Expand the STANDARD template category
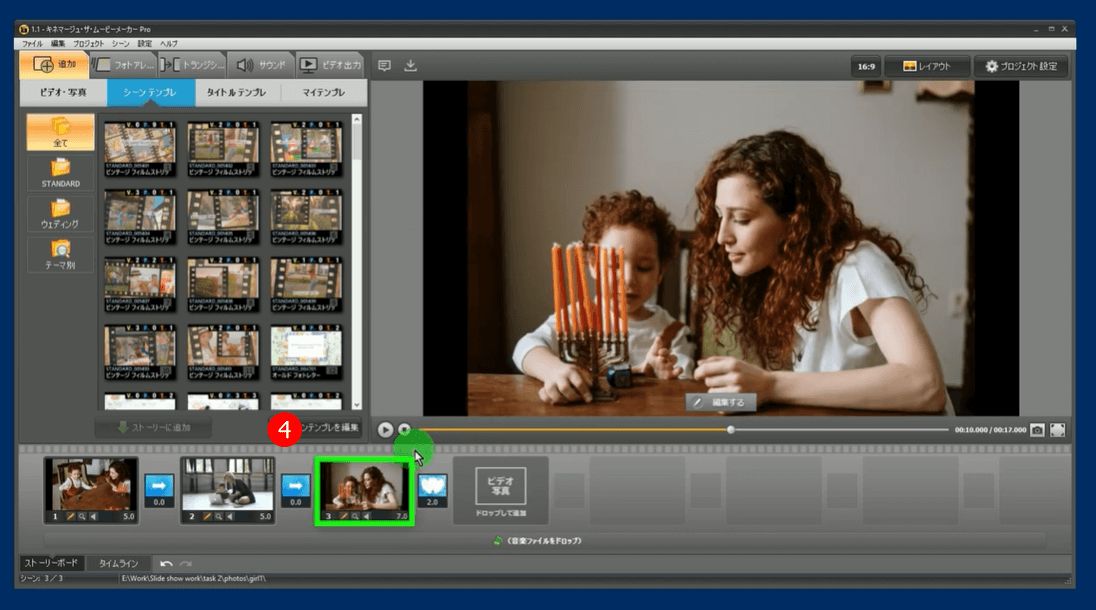 click(61, 172)
